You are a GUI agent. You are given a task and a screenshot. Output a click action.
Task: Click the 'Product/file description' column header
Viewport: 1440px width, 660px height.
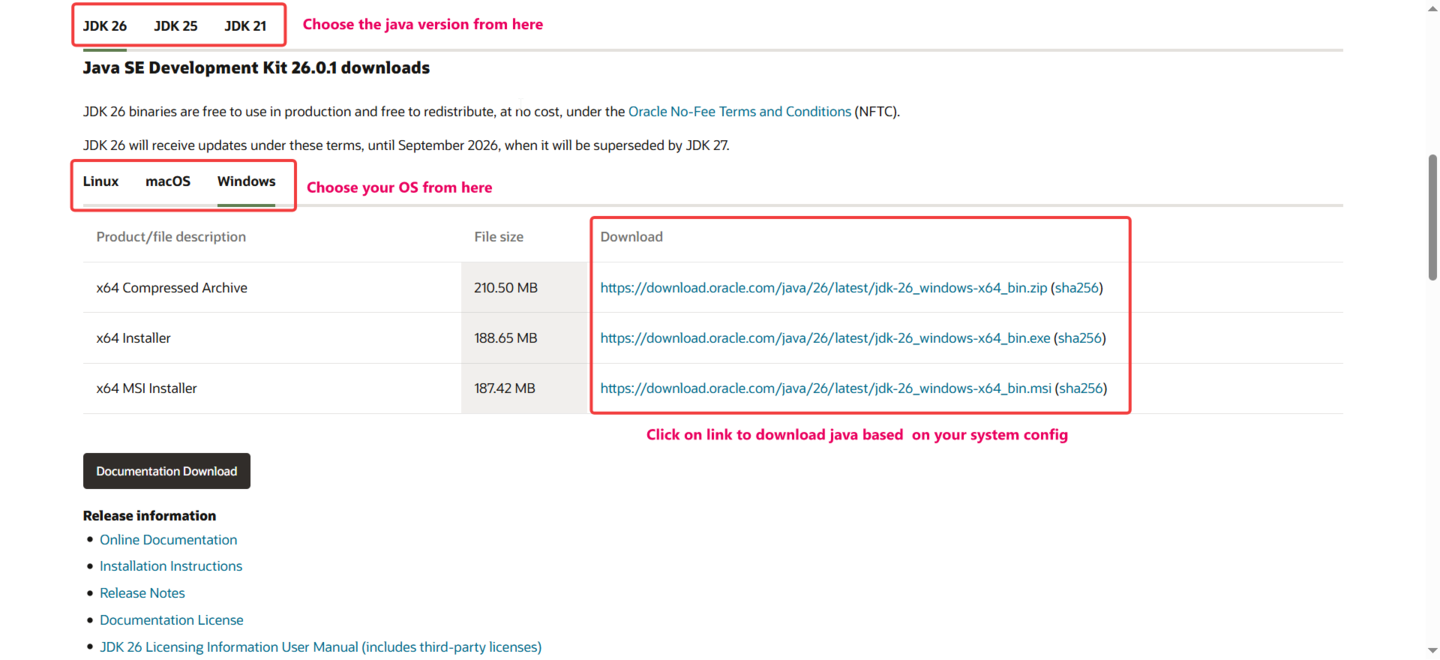tap(171, 237)
